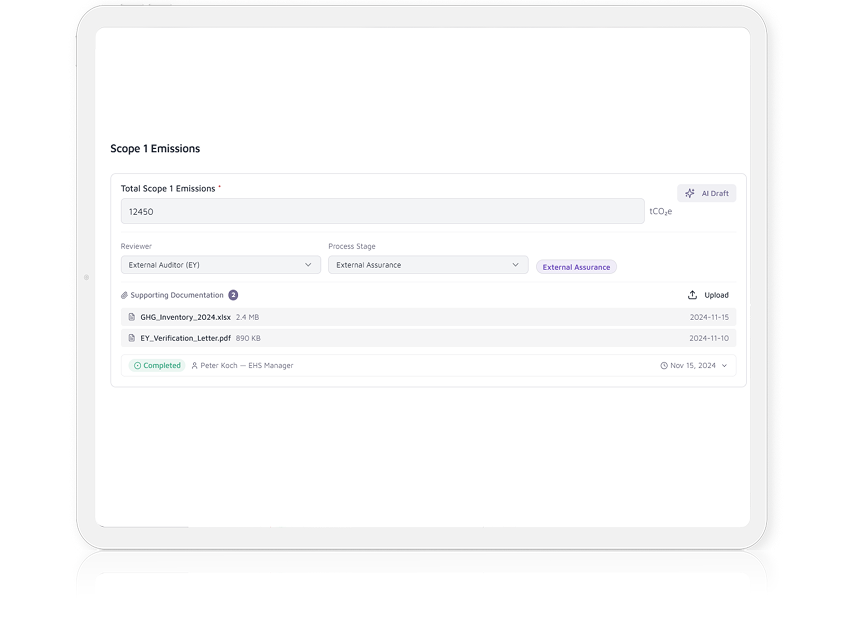Image resolution: width=849 pixels, height=619 pixels.
Task: Click the Process Stage field label
Action: [x=352, y=246]
